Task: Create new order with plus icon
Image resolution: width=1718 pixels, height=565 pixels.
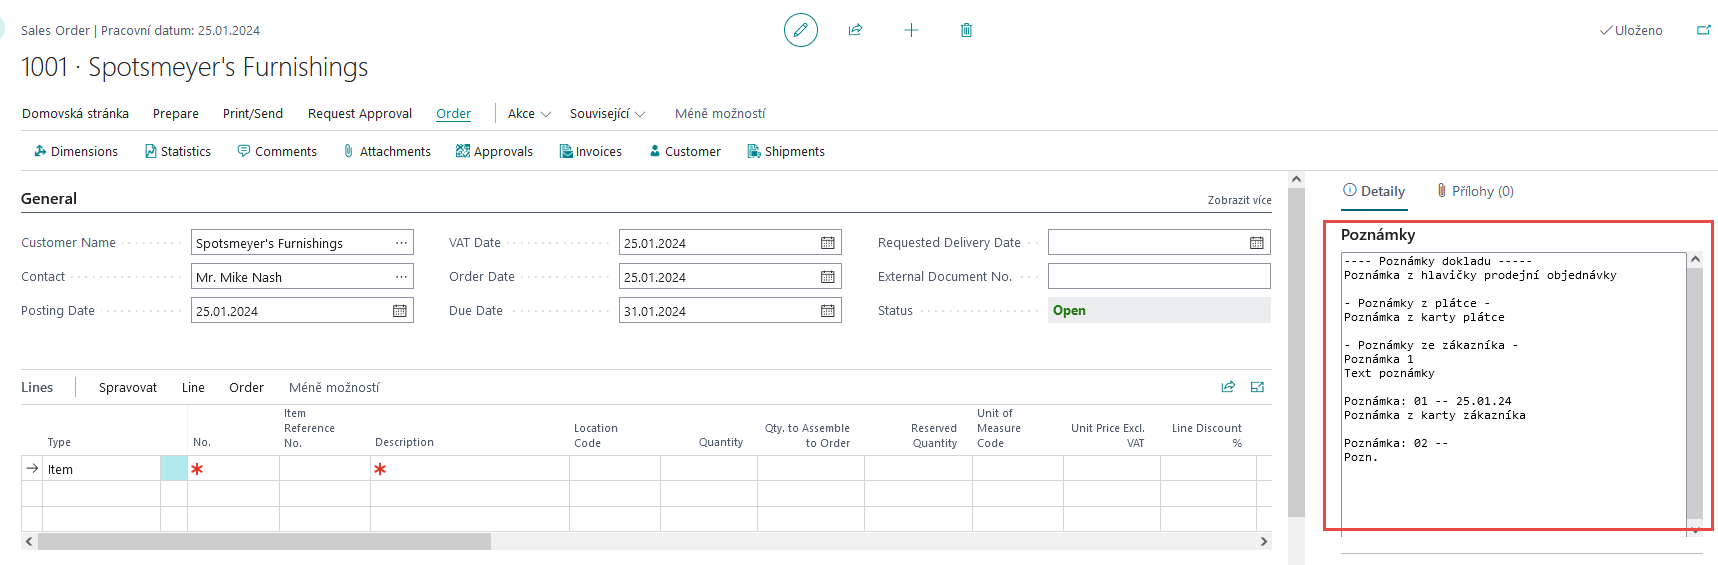Action: [911, 30]
